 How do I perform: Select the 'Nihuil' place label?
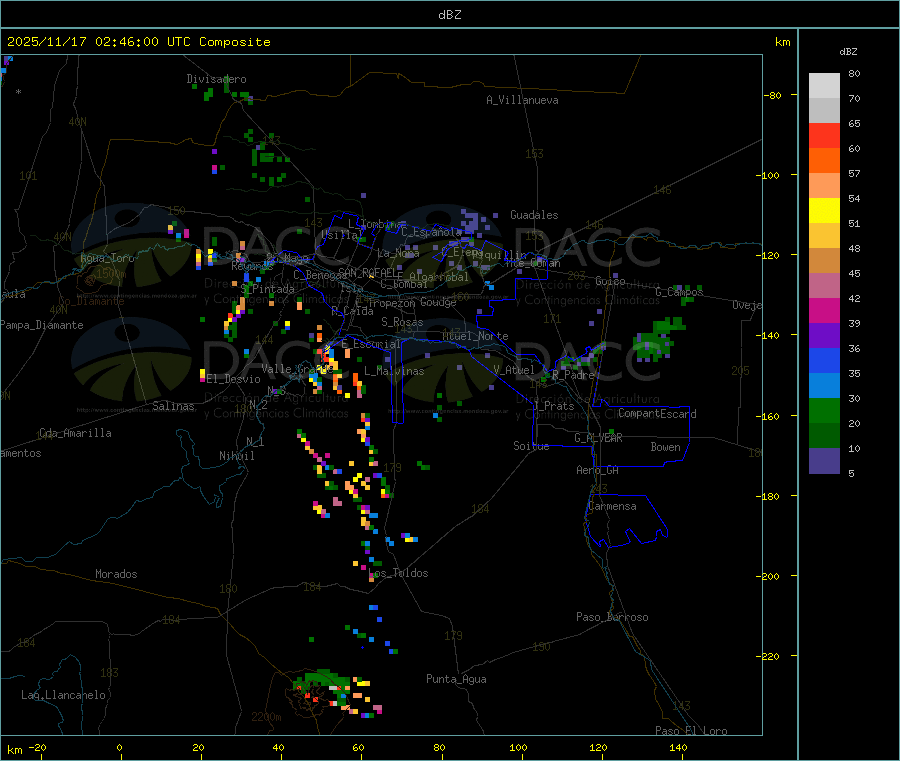236,456
